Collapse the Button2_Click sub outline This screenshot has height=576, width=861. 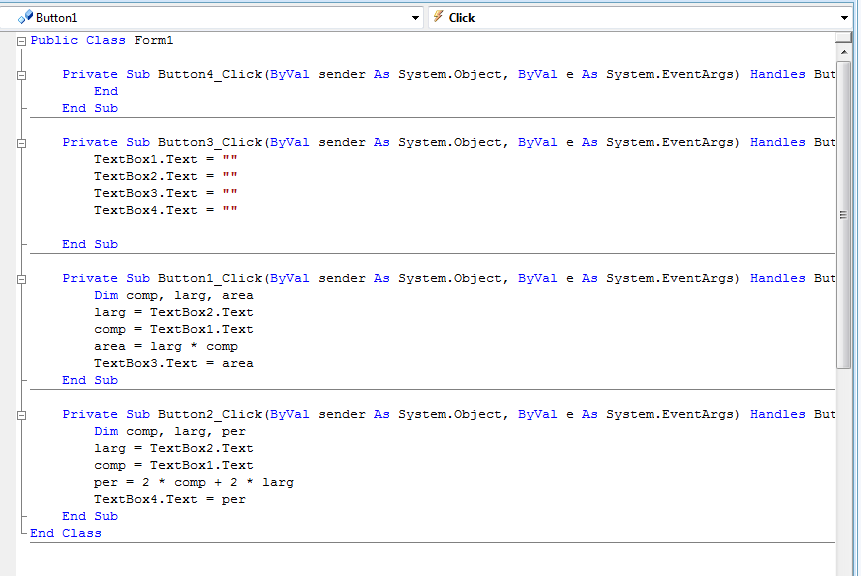click(x=21, y=416)
